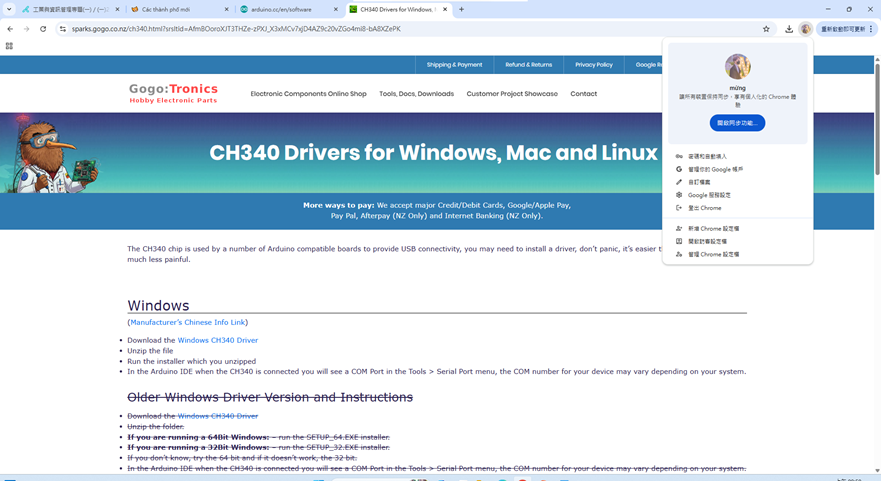Click the site info icon in address bar
The width and height of the screenshot is (881, 481).
click(62, 29)
